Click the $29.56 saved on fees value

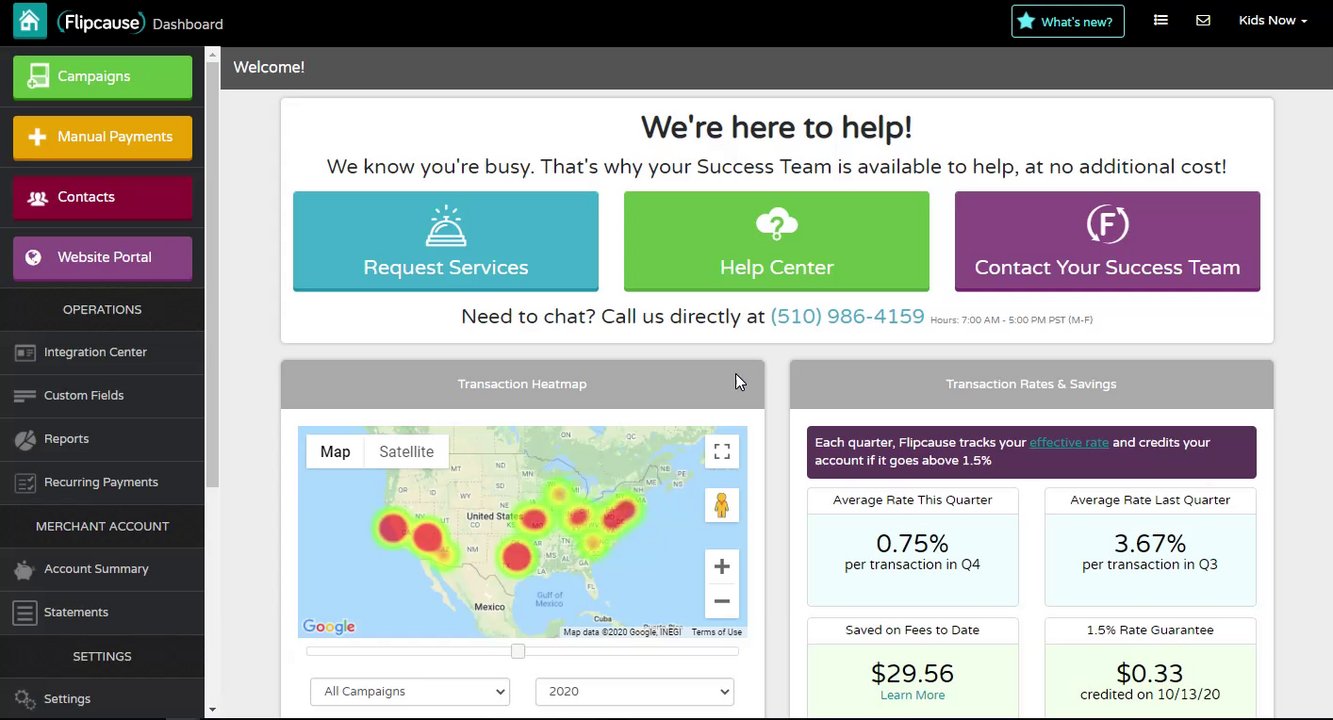[912, 673]
